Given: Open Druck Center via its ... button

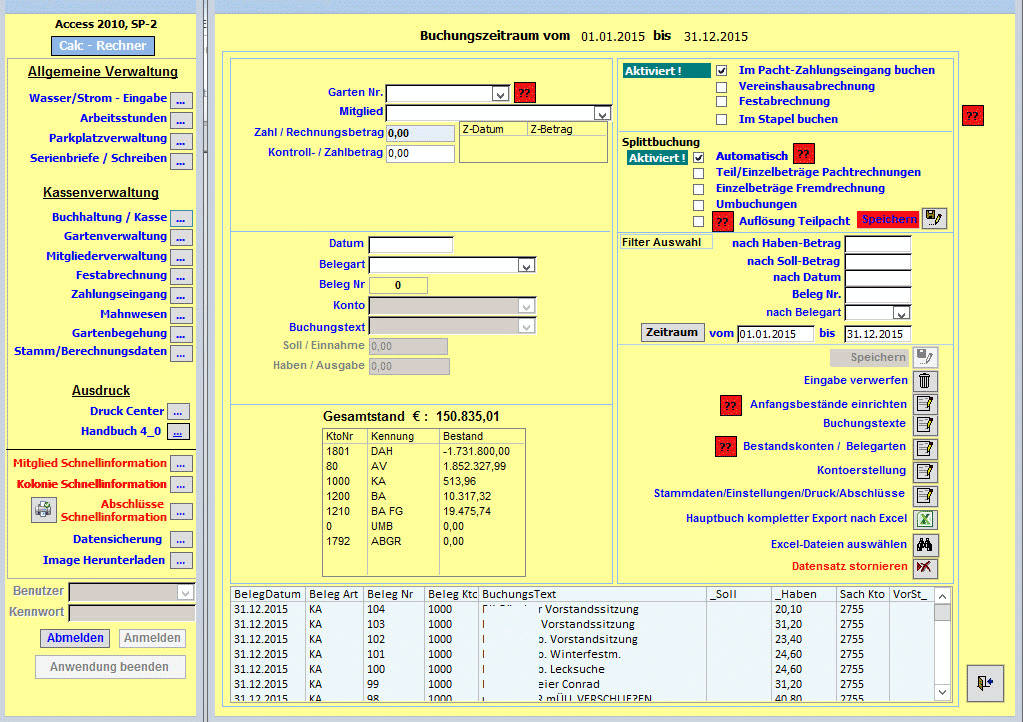Looking at the screenshot, I should click(x=178, y=412).
